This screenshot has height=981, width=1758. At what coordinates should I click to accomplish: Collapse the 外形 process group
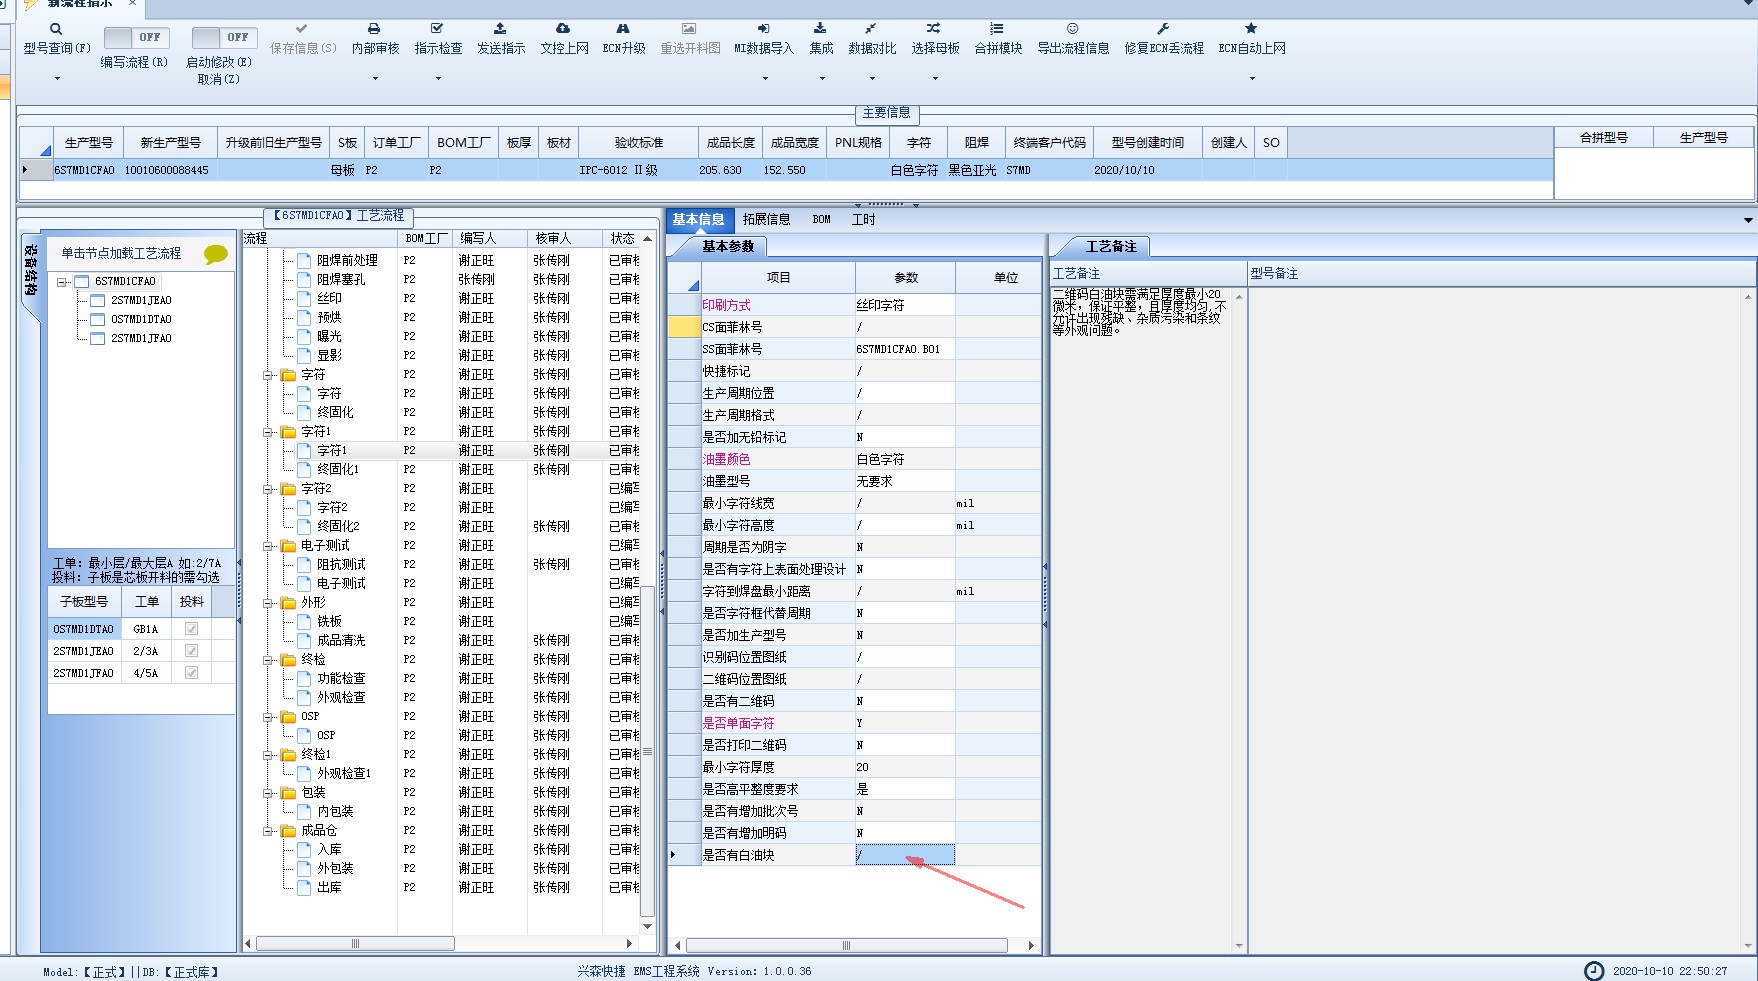click(x=268, y=603)
